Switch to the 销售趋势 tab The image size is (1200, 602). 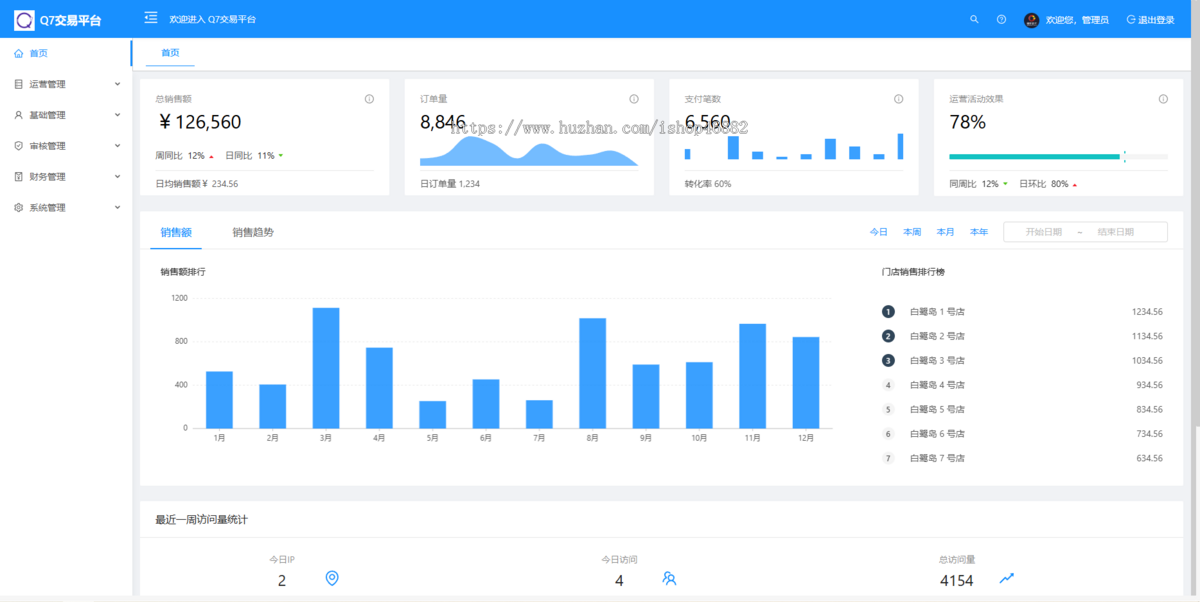tap(253, 232)
